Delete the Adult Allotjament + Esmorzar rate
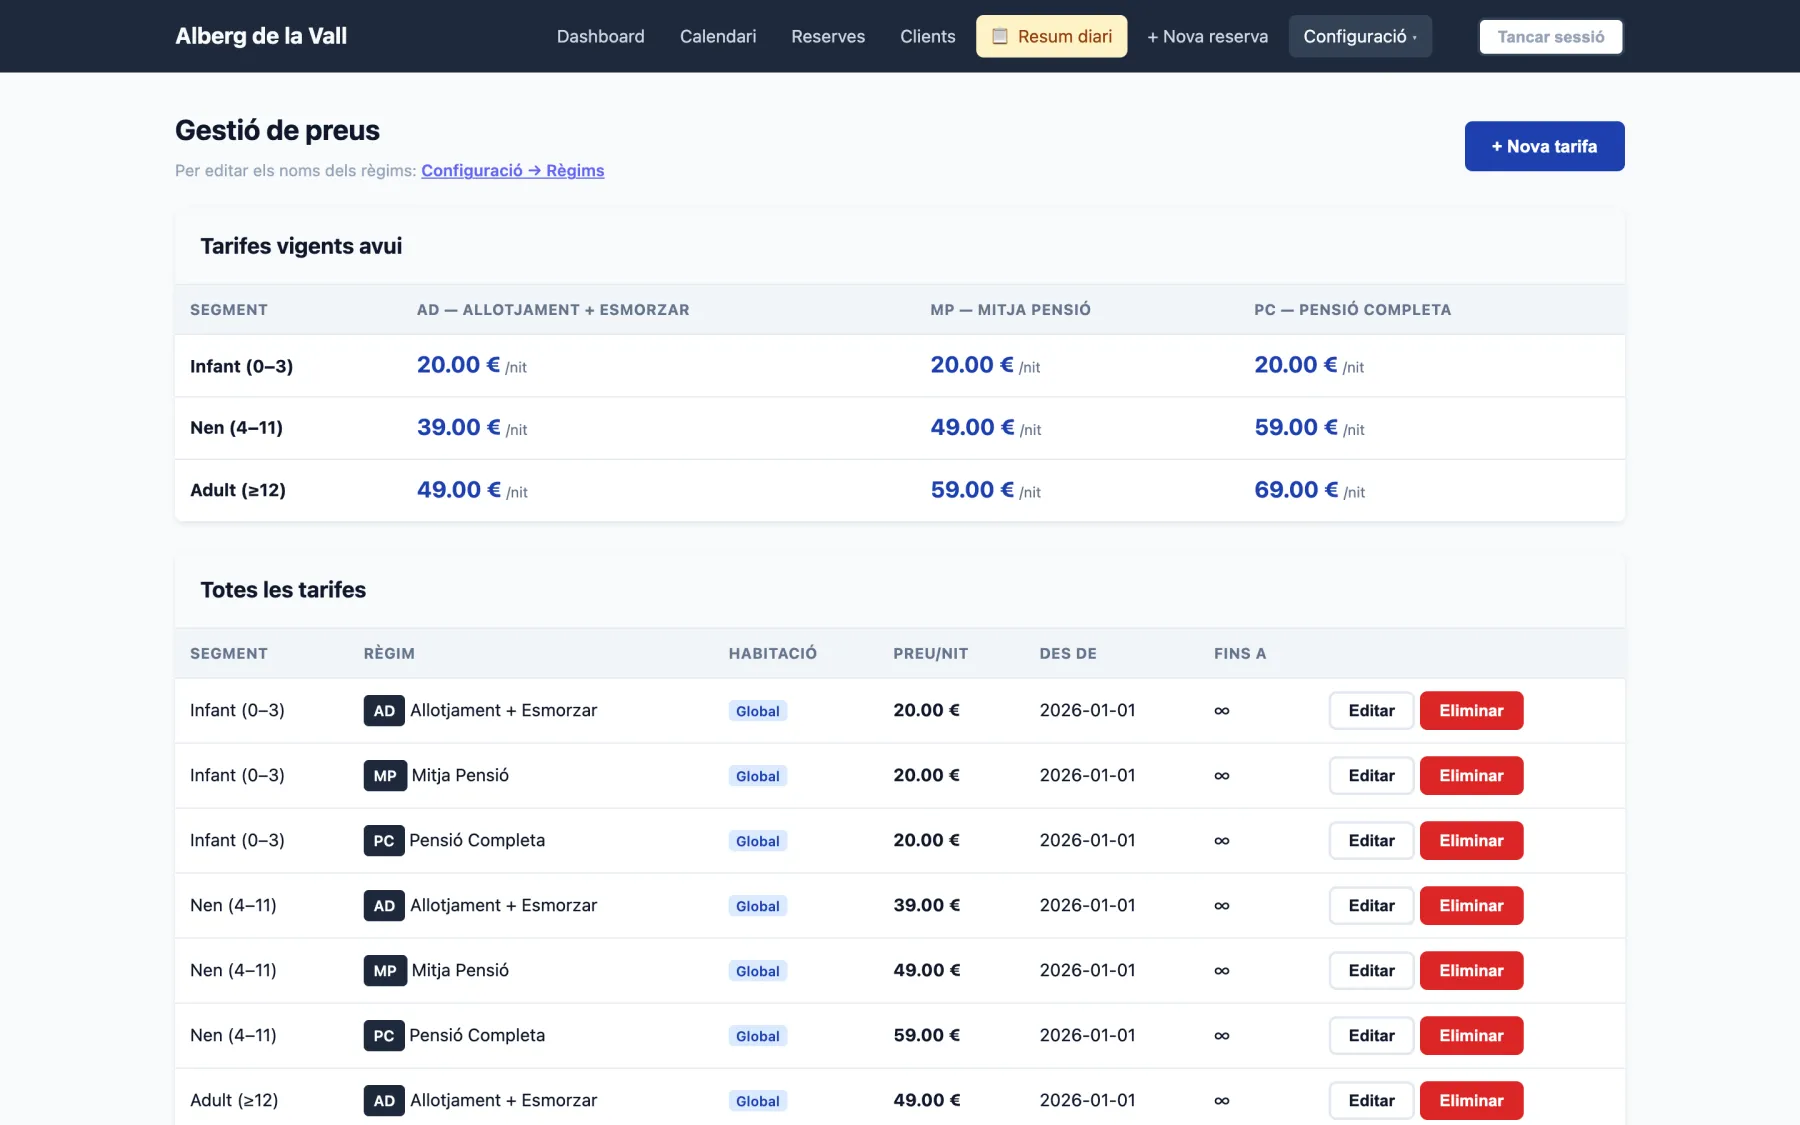The width and height of the screenshot is (1800, 1125). 1471,1100
